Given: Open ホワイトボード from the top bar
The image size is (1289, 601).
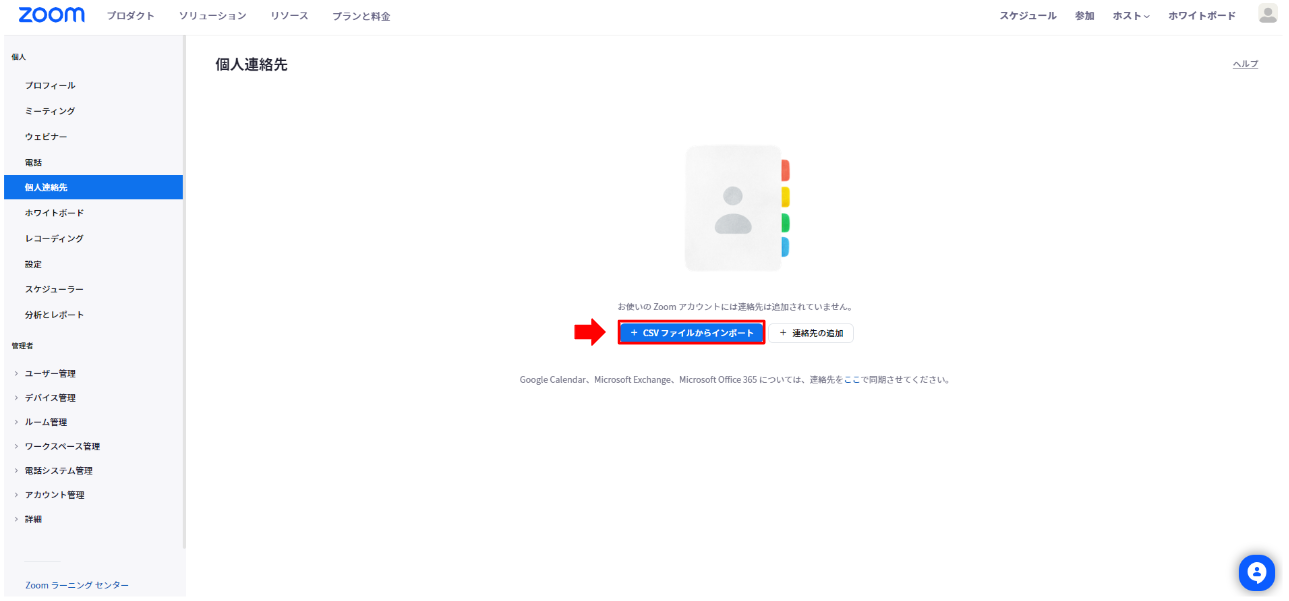Looking at the screenshot, I should 1202,16.
